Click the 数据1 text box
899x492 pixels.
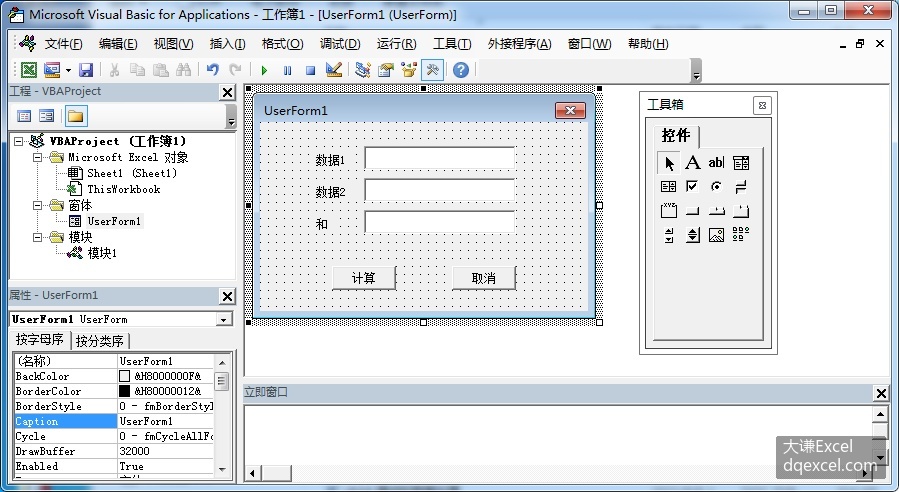(440, 158)
